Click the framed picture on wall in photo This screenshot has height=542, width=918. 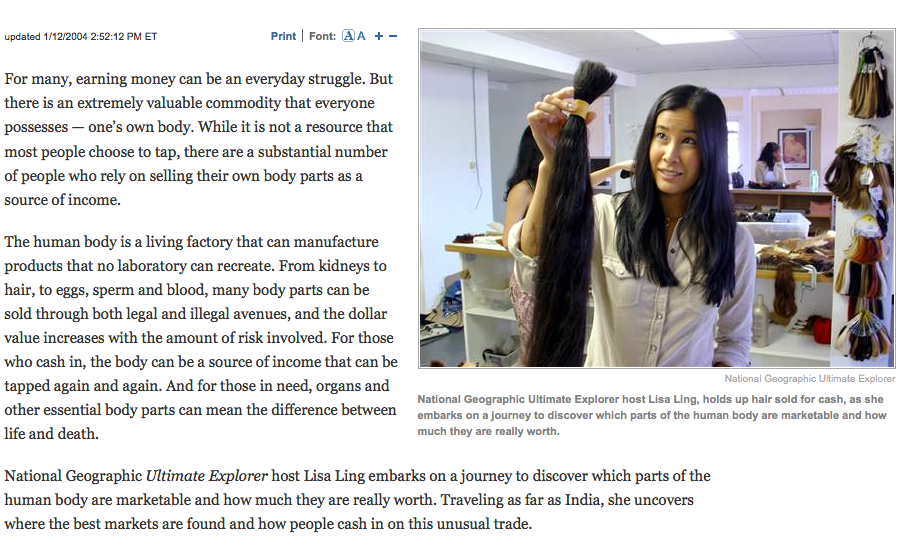(795, 149)
